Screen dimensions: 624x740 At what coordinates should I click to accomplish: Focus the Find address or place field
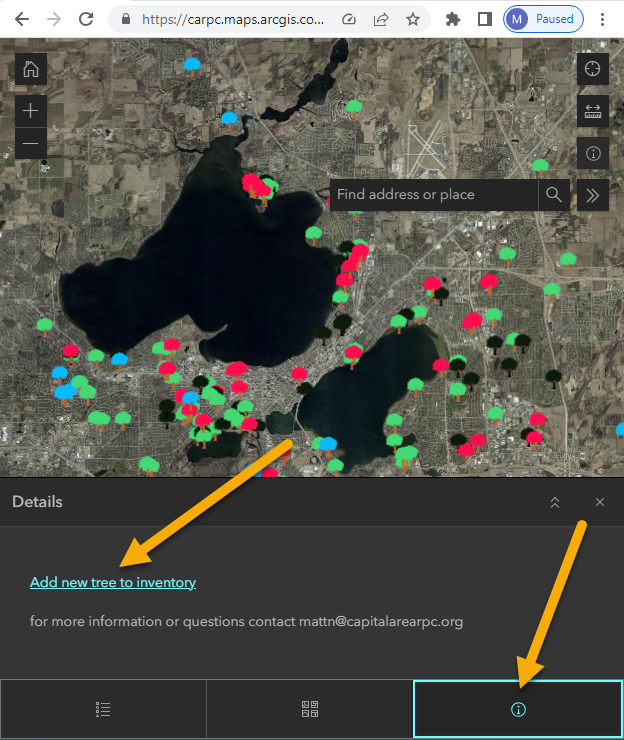point(434,194)
